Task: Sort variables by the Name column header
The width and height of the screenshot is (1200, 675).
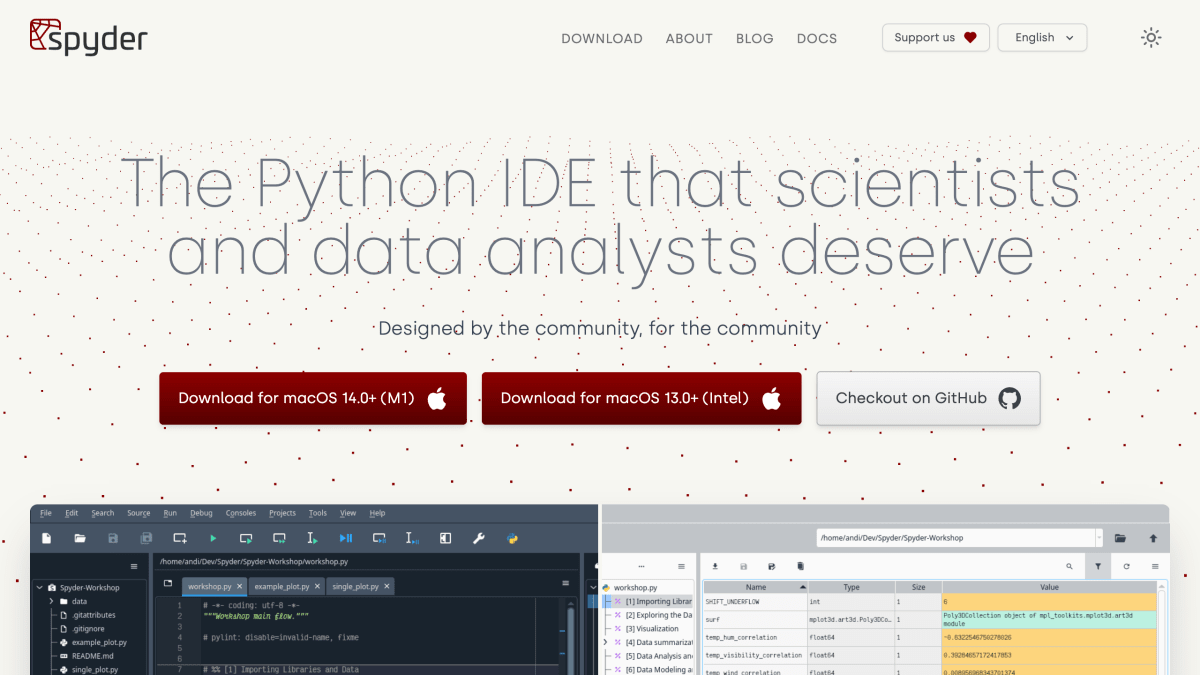Action: click(x=756, y=588)
